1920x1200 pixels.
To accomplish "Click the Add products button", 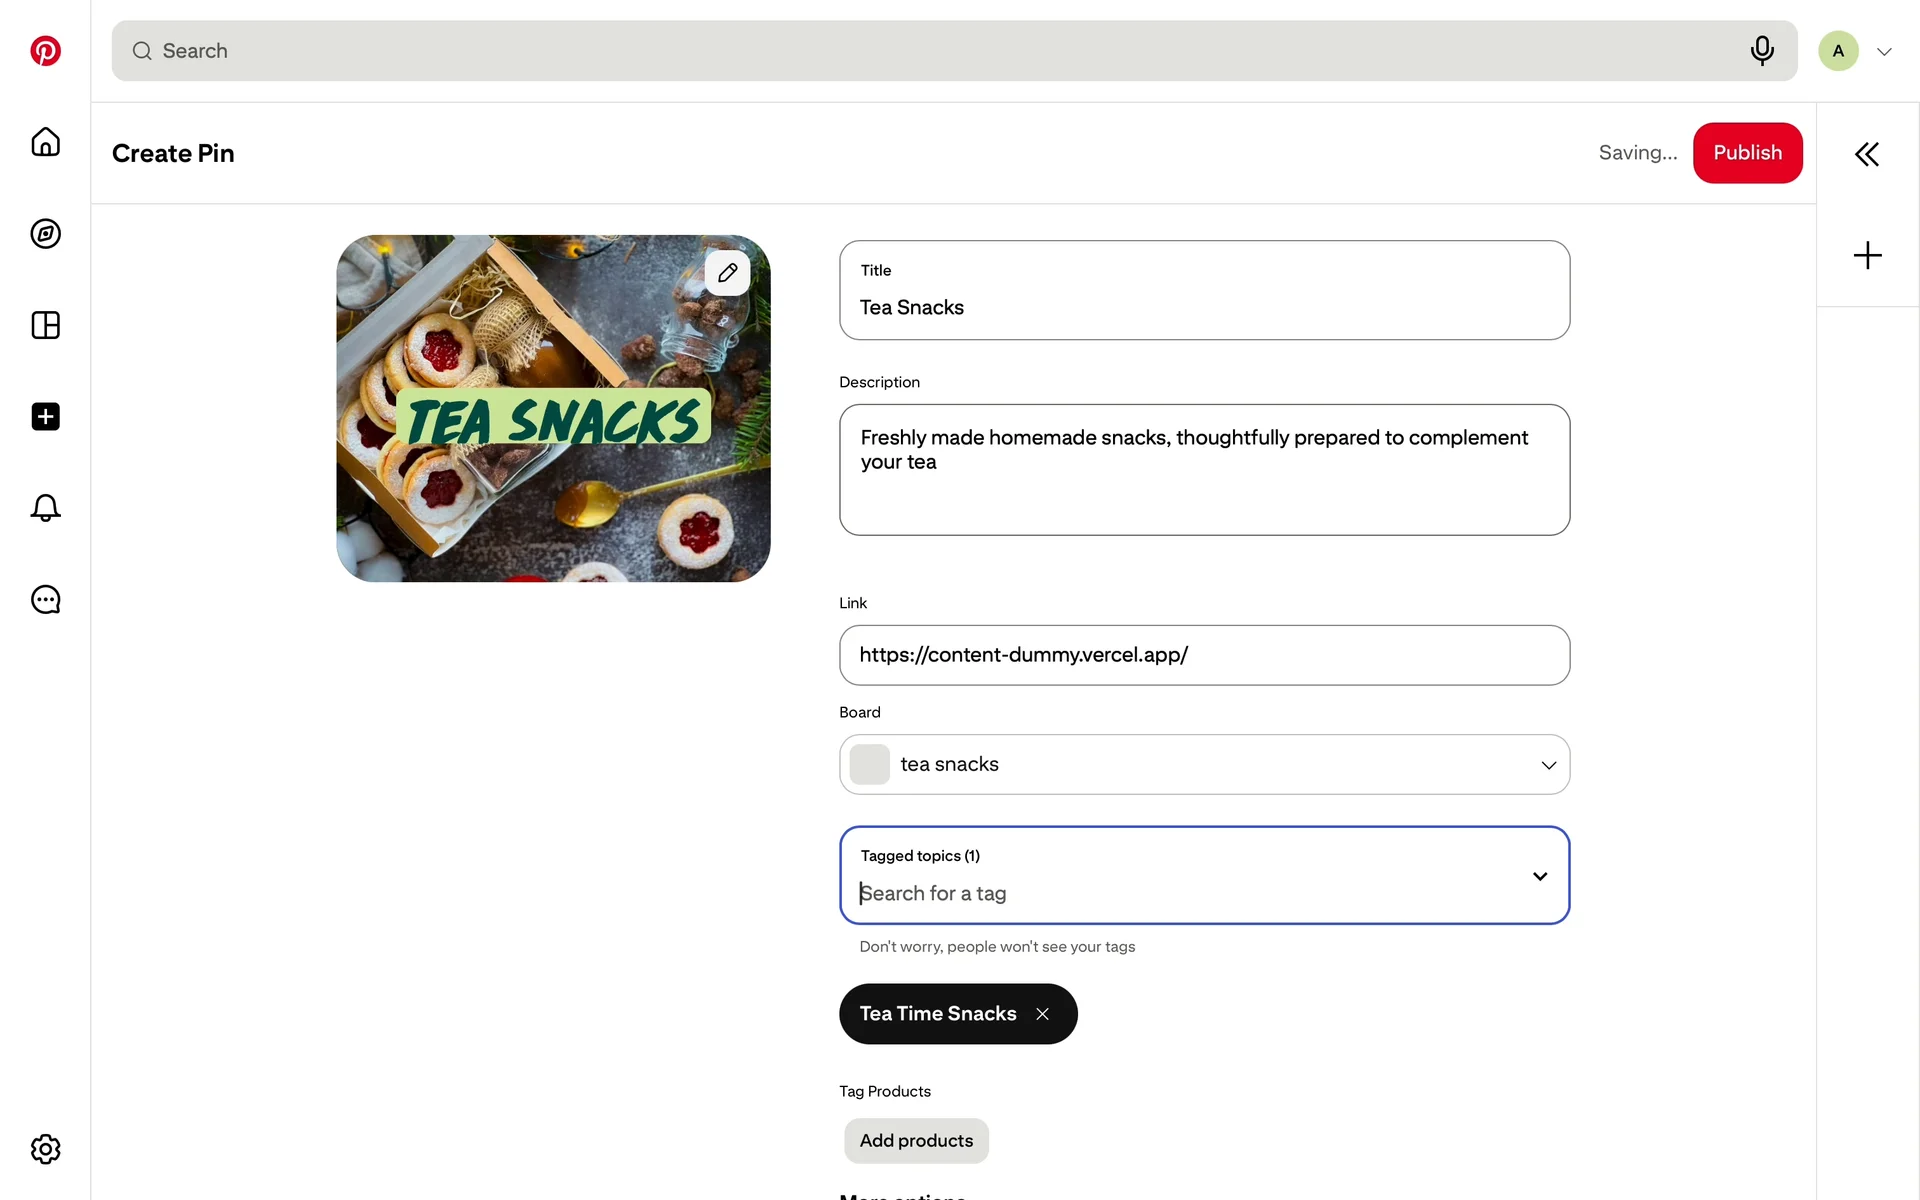I will (x=915, y=1141).
